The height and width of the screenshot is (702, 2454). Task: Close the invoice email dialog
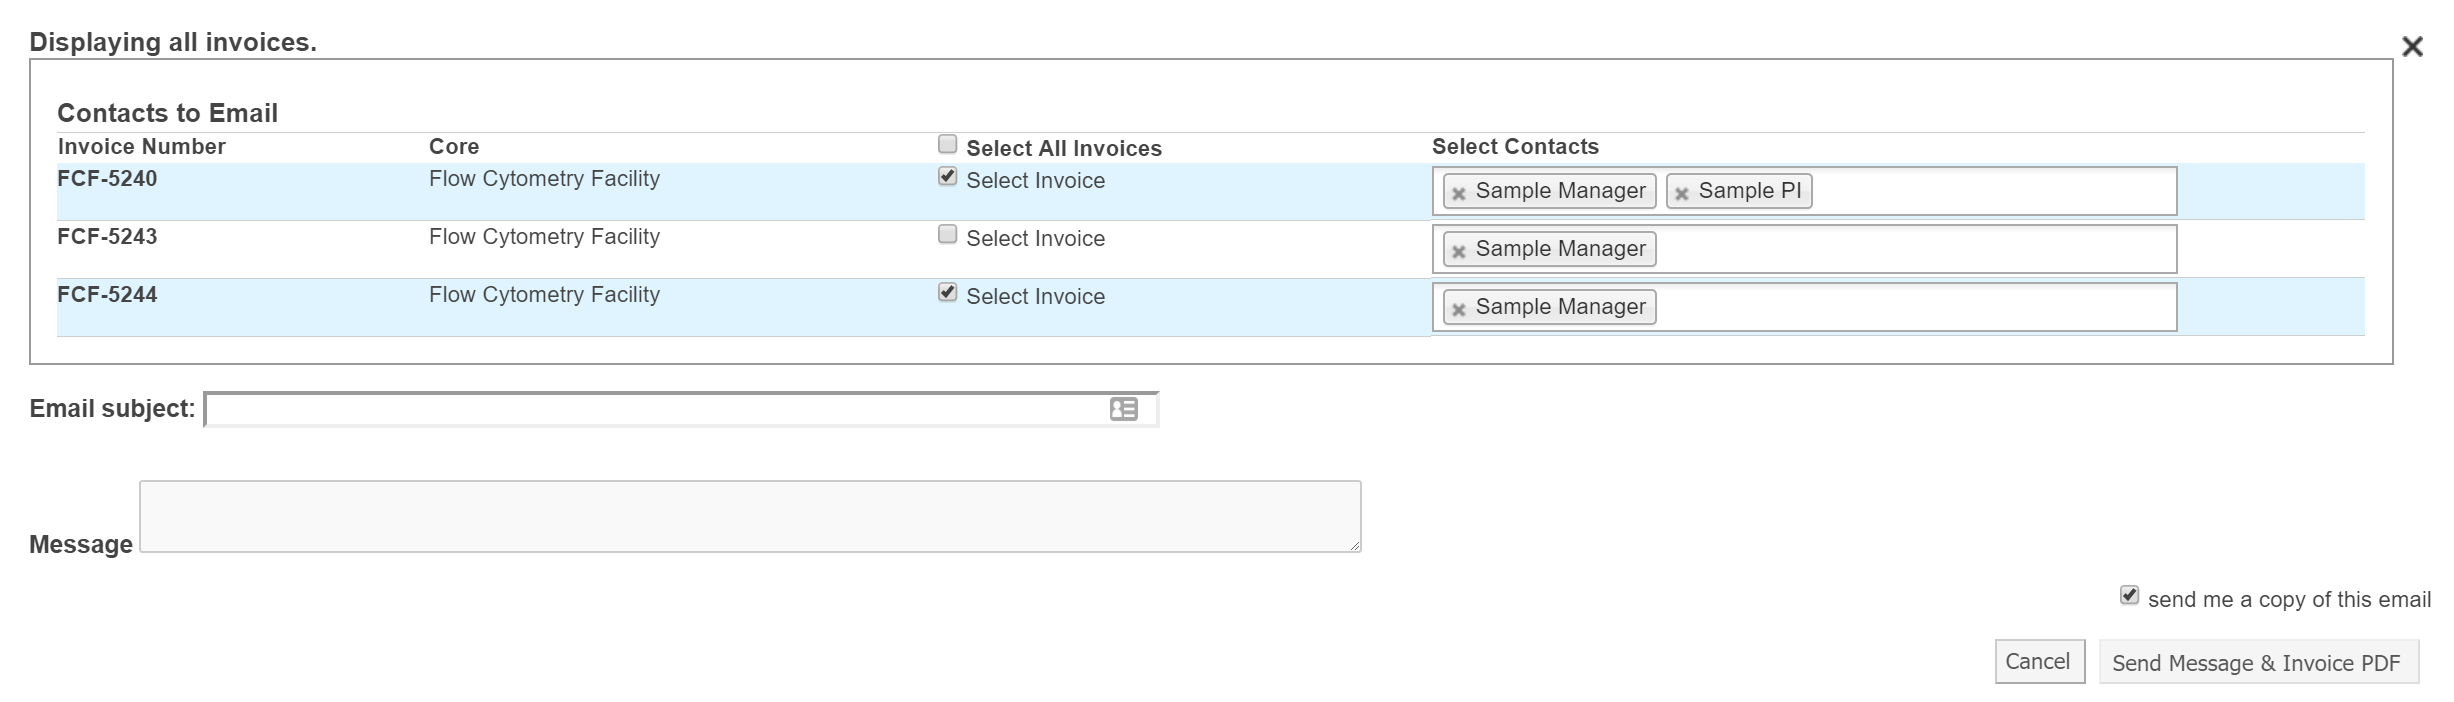click(2412, 47)
